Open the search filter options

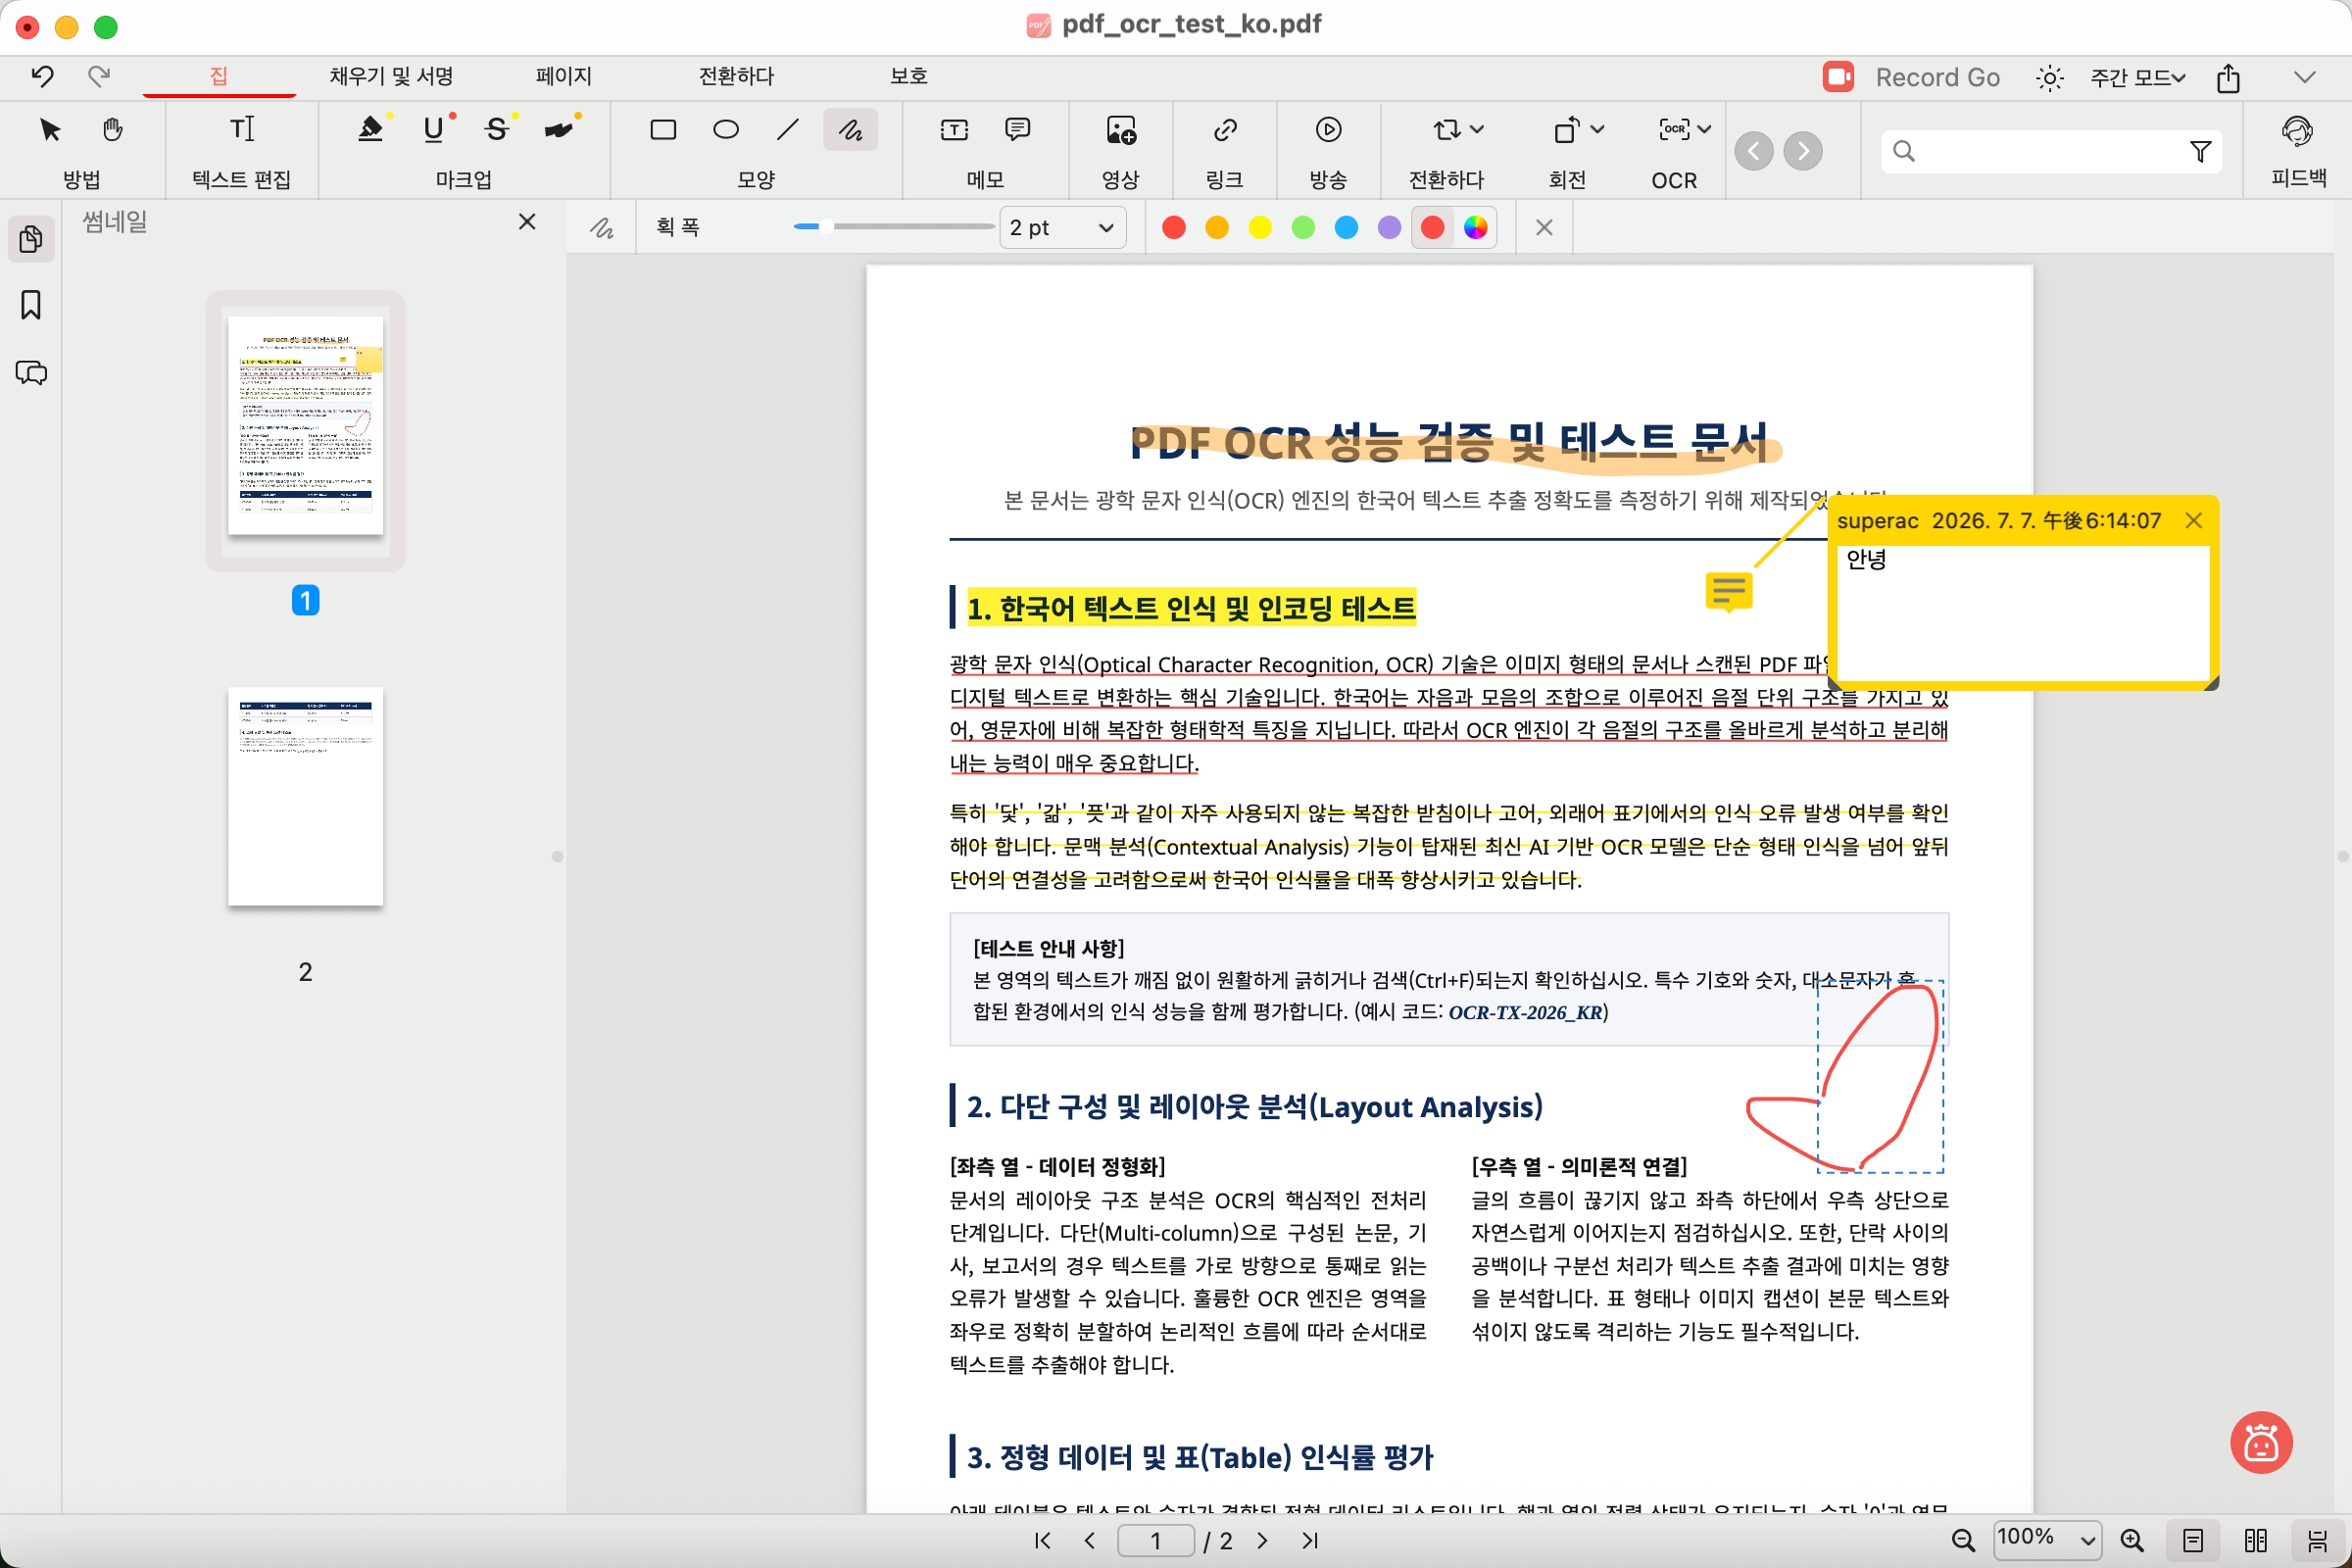coord(2200,151)
